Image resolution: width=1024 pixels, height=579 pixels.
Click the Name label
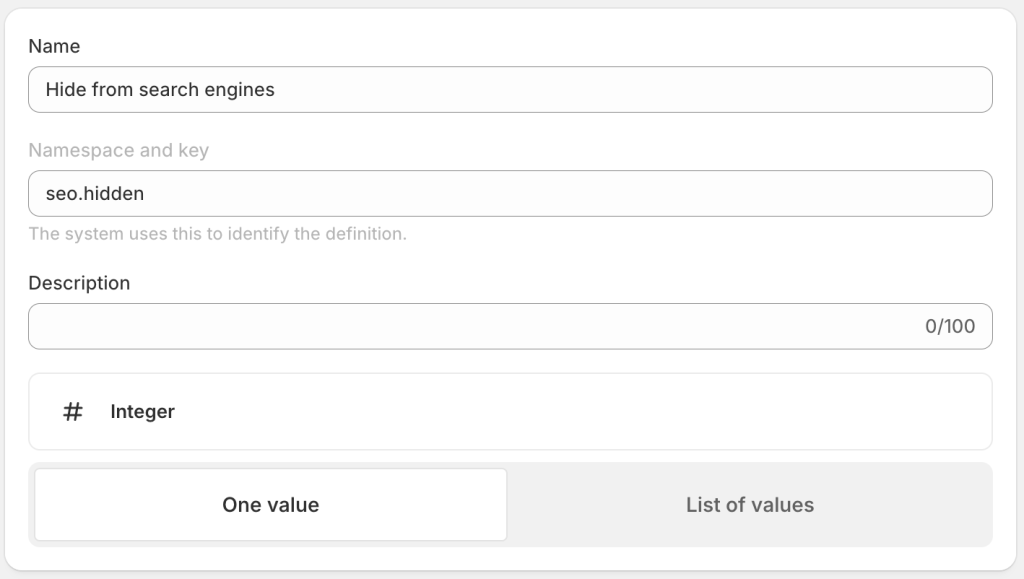click(54, 46)
